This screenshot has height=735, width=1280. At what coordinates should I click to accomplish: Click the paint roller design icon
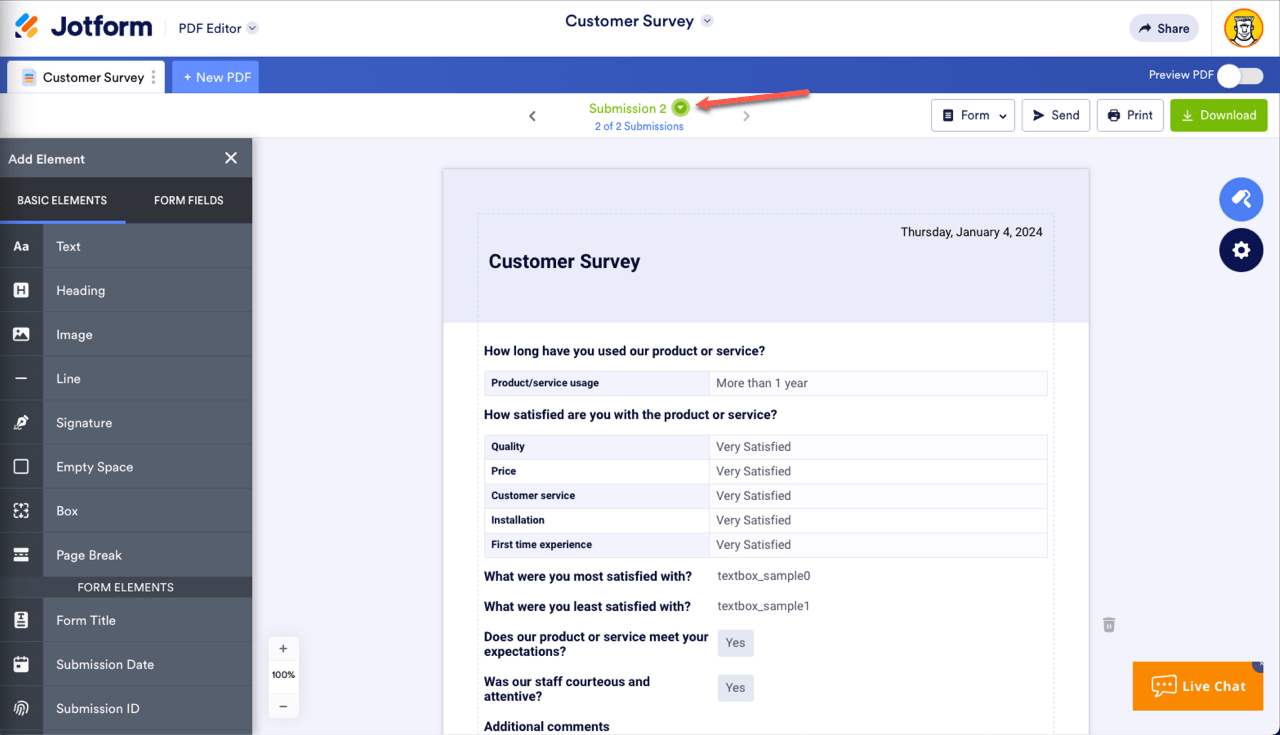1241,199
